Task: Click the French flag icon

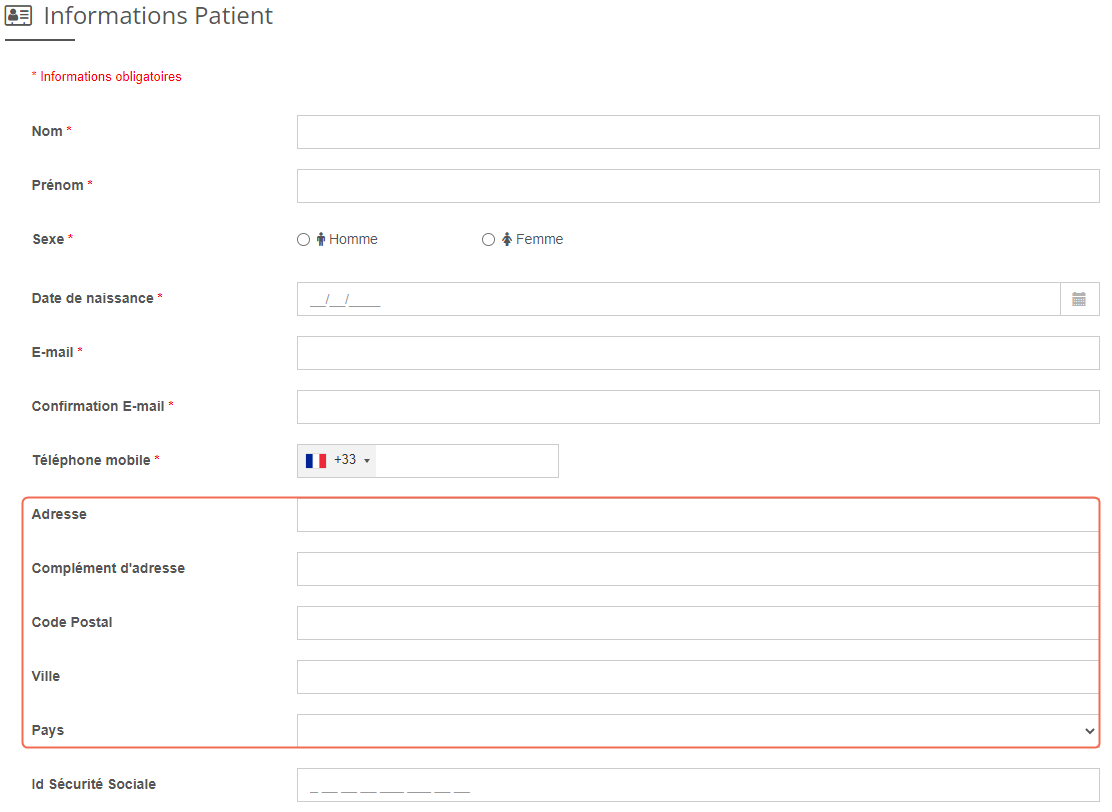Action: tap(316, 461)
